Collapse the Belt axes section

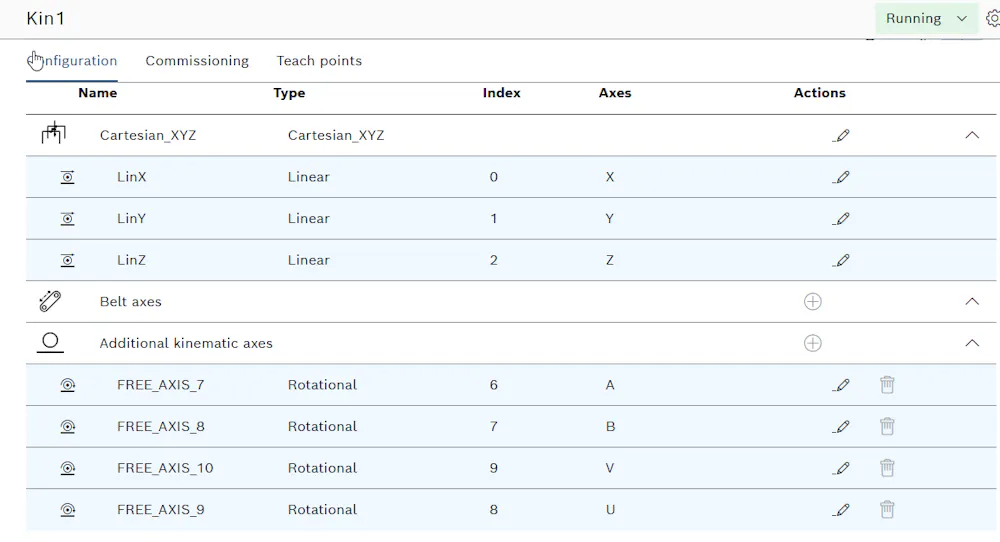[972, 302]
